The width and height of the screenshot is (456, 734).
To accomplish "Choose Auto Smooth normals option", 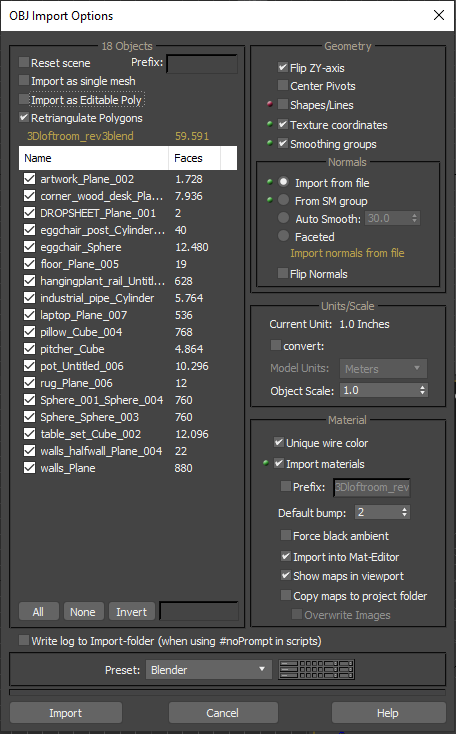I will 283,218.
